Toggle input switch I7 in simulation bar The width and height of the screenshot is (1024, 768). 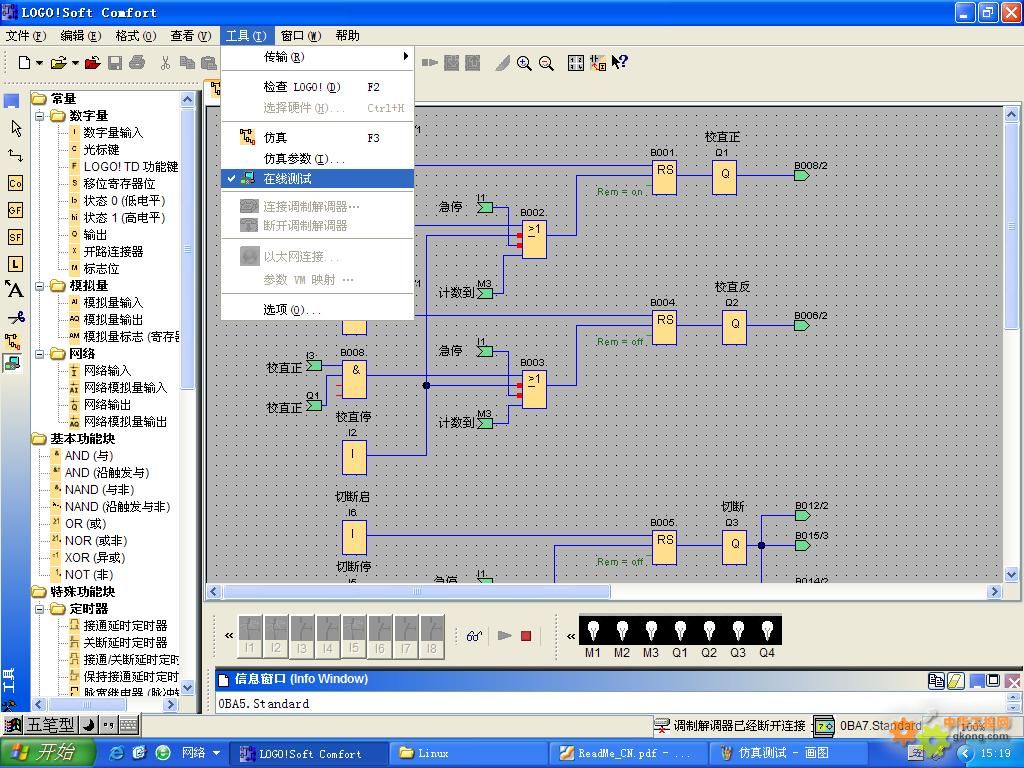(406, 635)
